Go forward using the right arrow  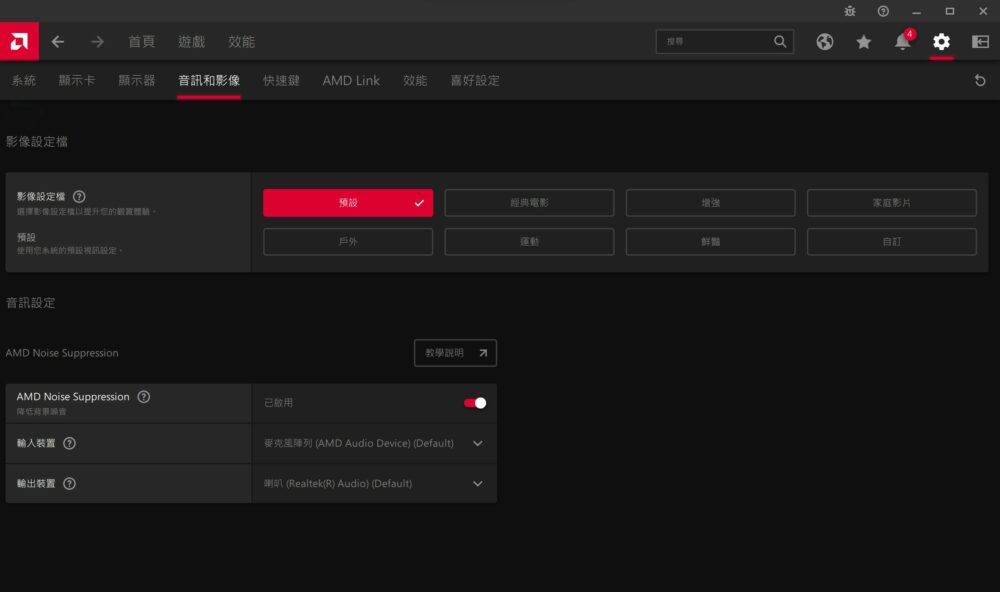[x=97, y=41]
